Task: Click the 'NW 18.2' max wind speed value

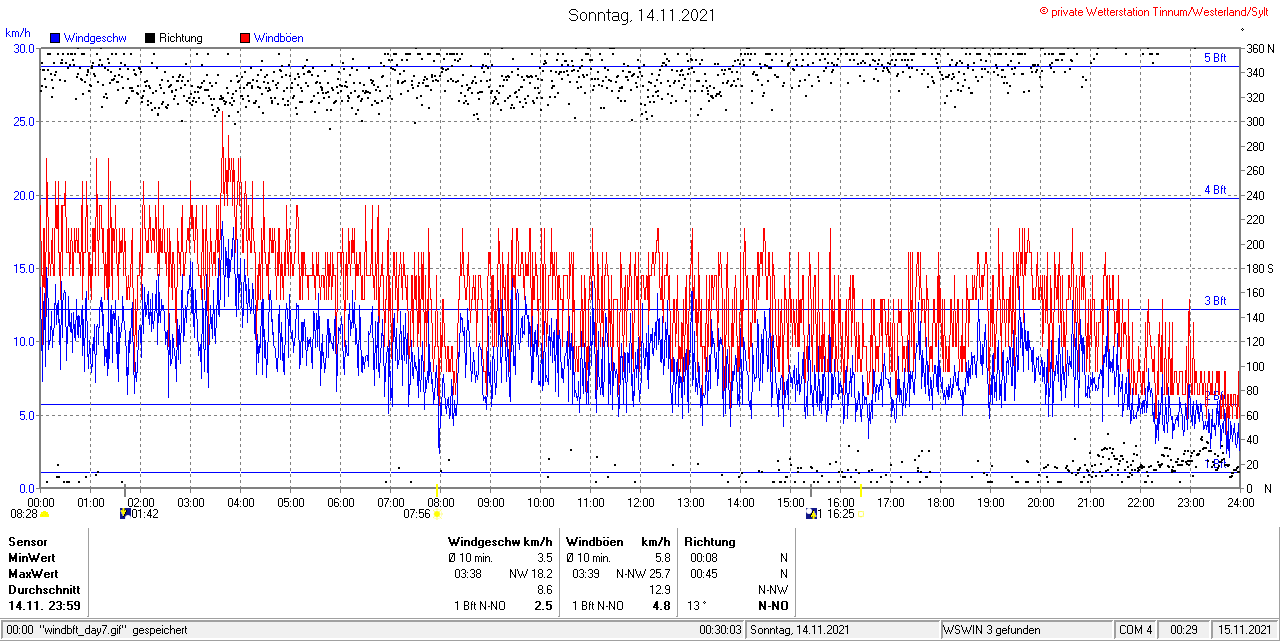Action: (x=531, y=574)
